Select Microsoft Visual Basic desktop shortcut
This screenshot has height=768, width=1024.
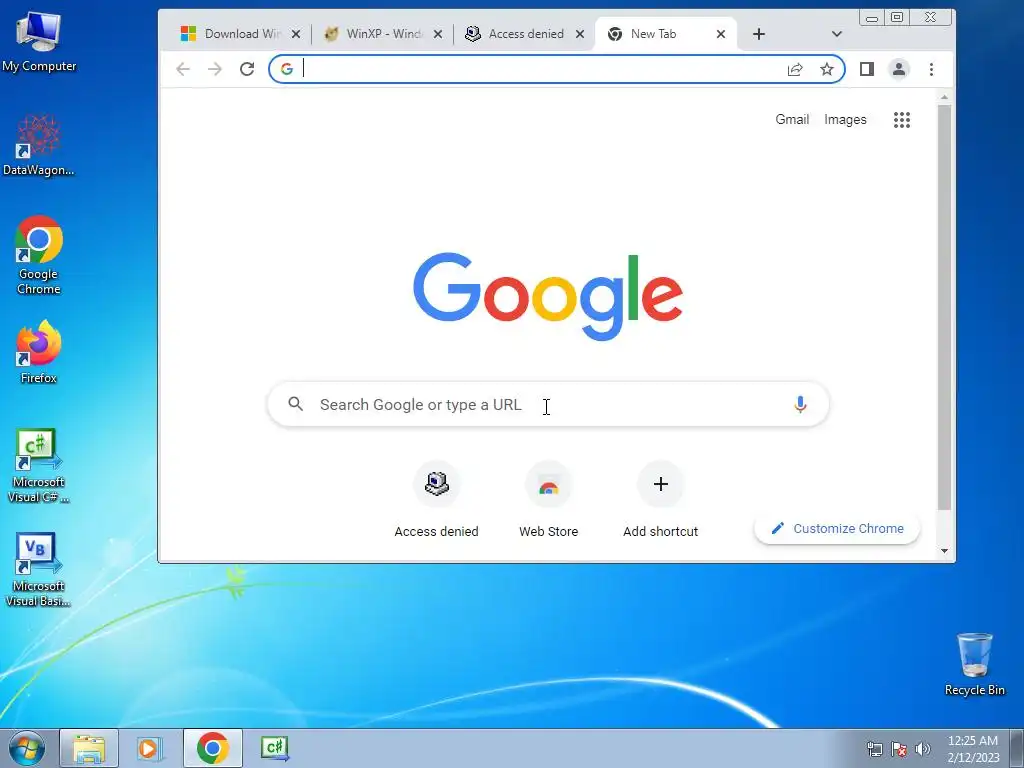(x=39, y=570)
